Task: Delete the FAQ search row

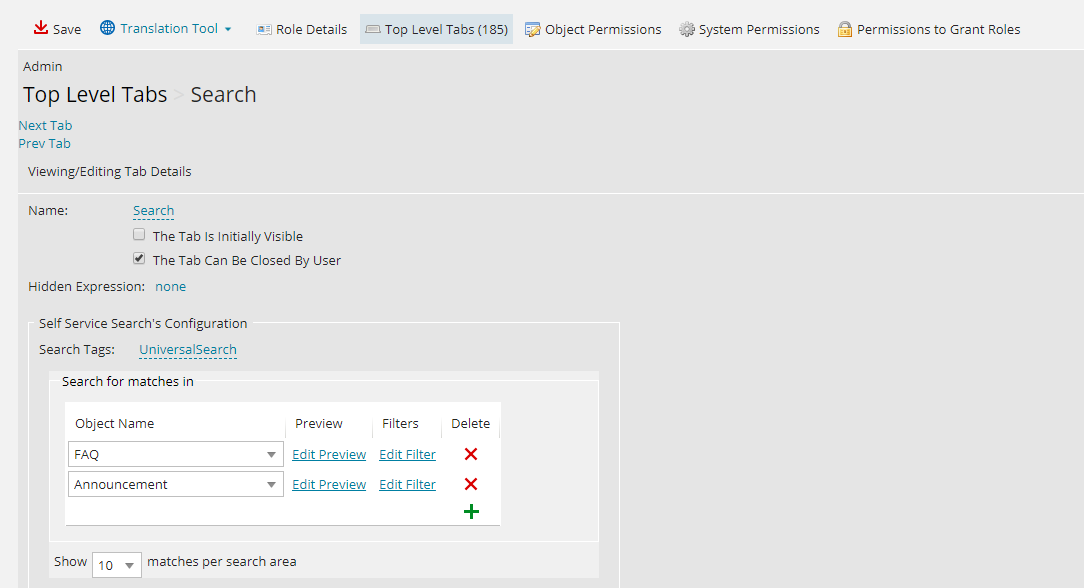Action: [x=470, y=454]
